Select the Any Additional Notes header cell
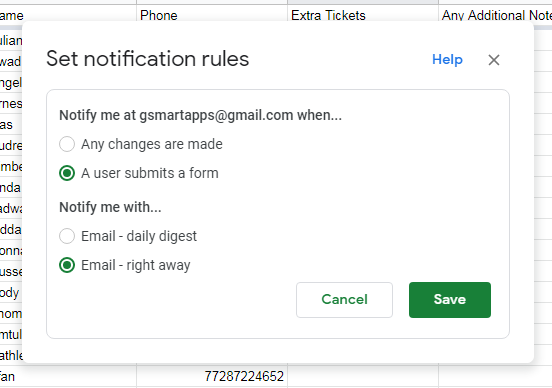 tap(495, 14)
